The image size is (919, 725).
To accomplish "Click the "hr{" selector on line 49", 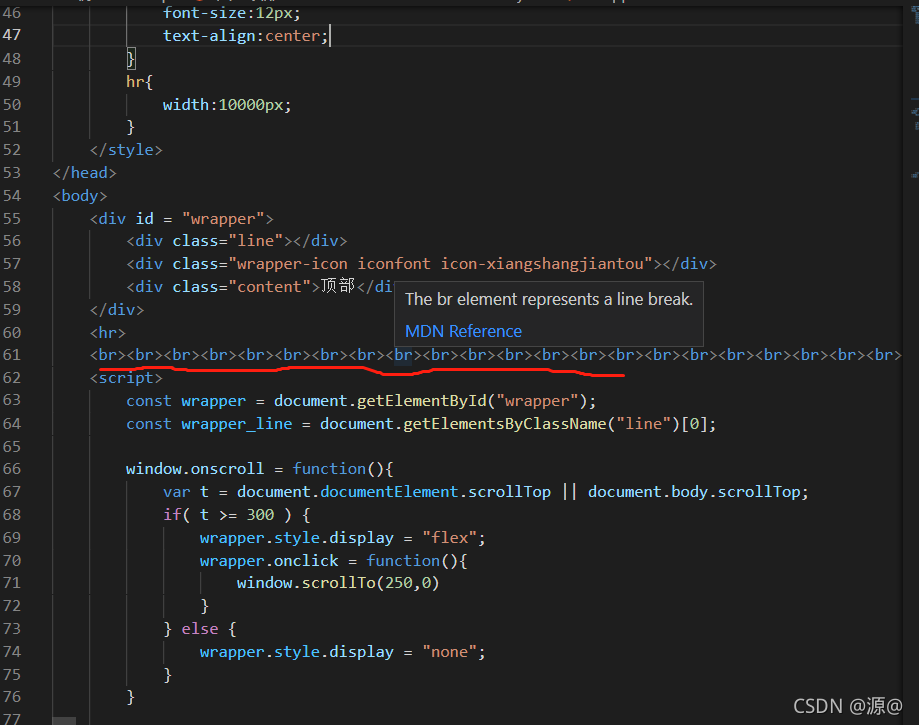I will coord(139,81).
